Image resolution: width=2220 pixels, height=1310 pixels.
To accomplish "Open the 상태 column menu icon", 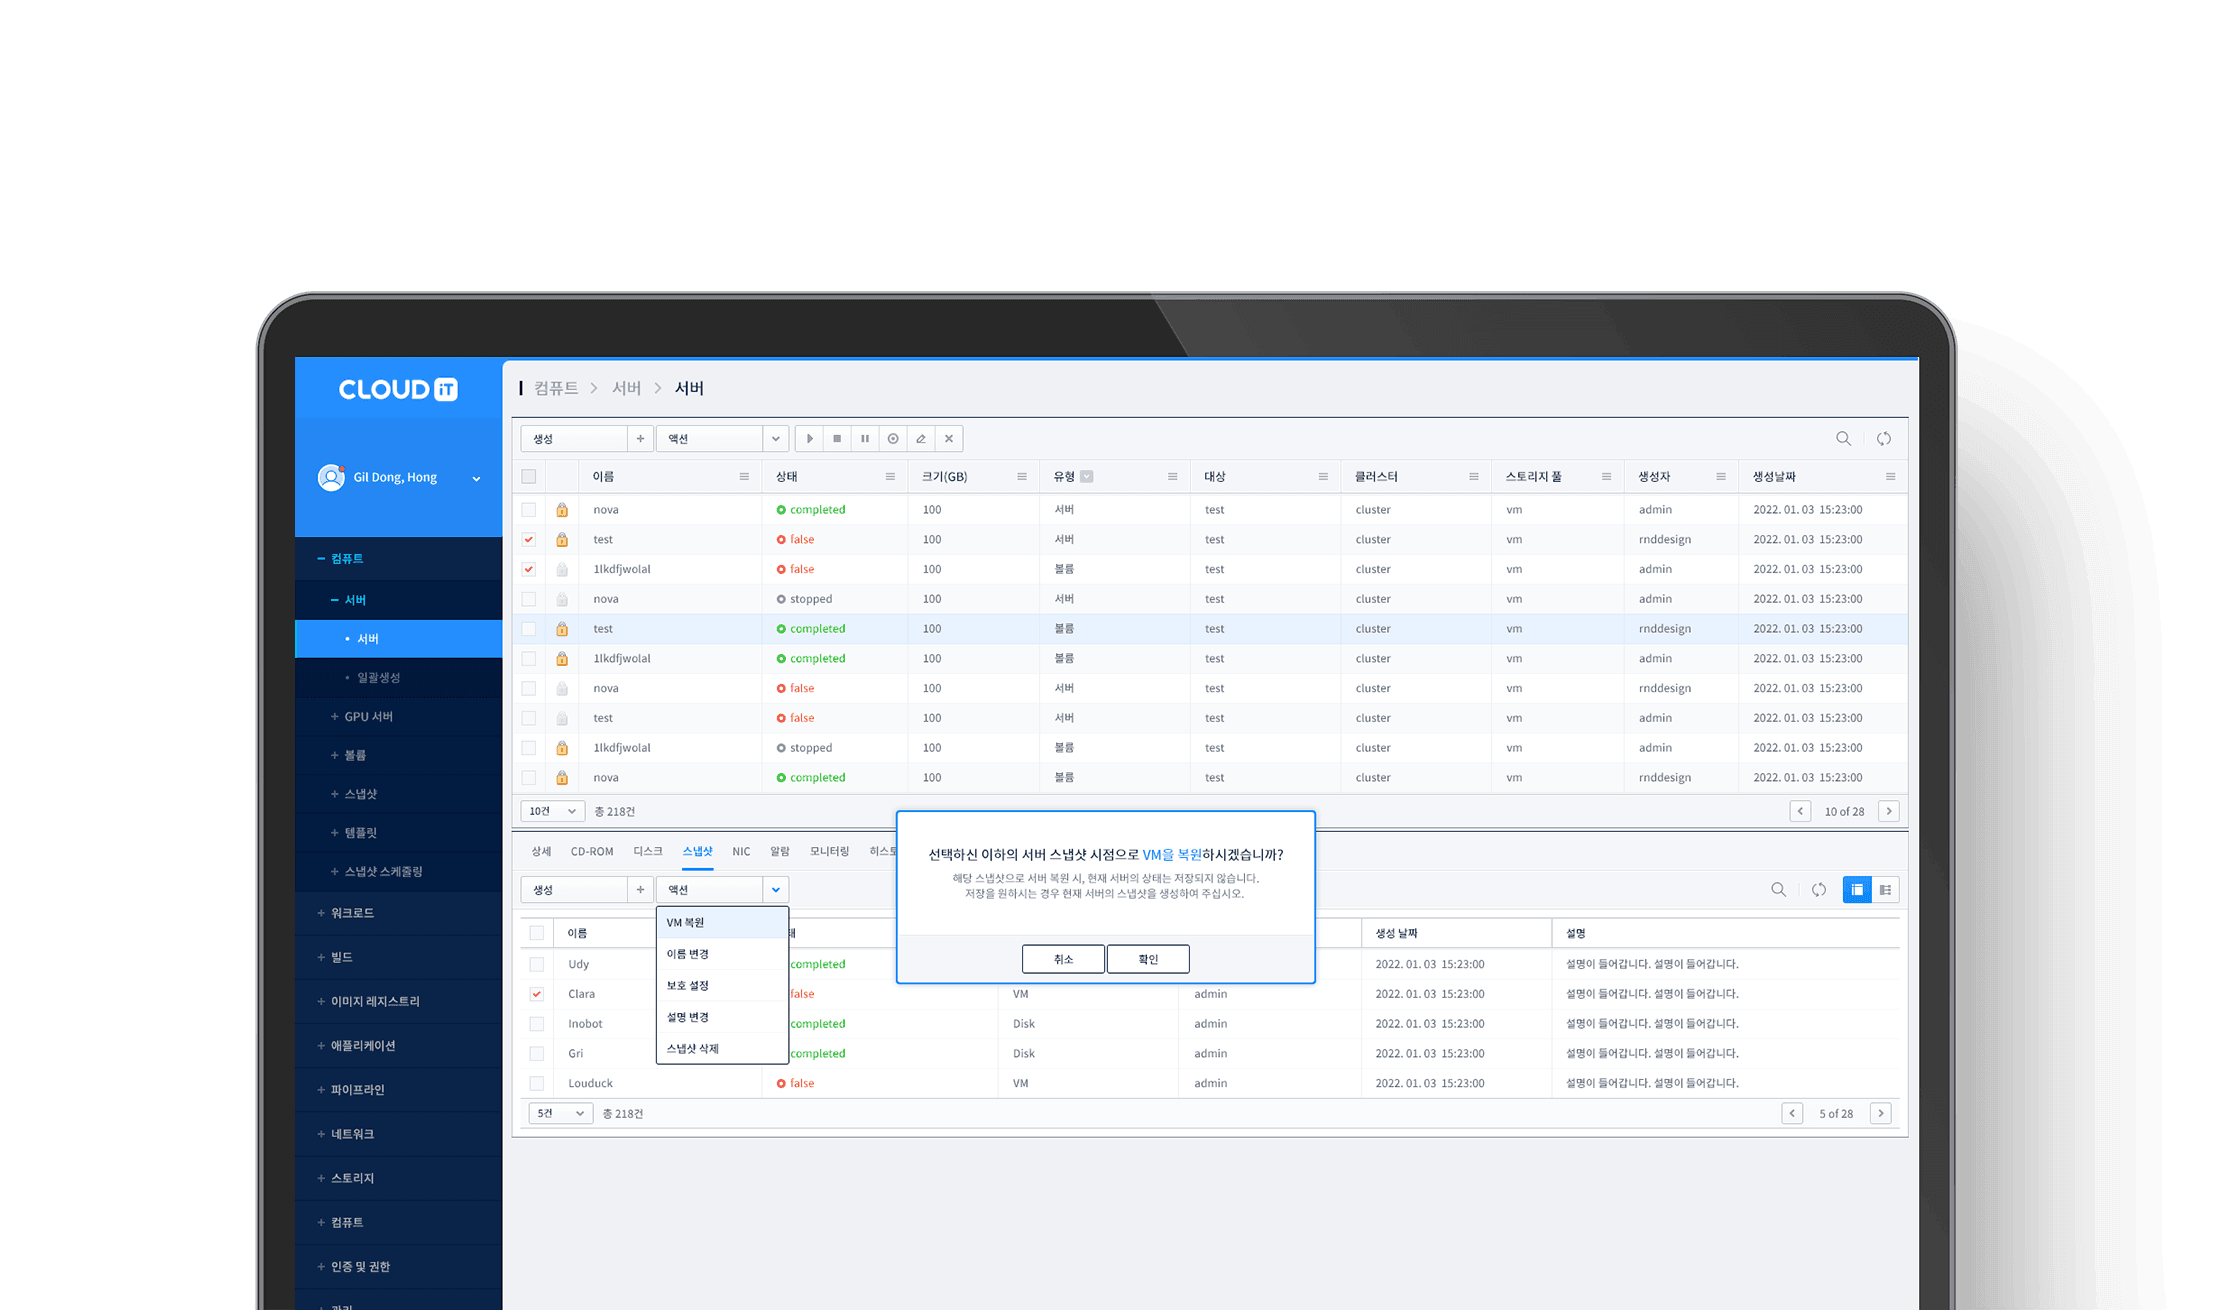I will point(890,476).
